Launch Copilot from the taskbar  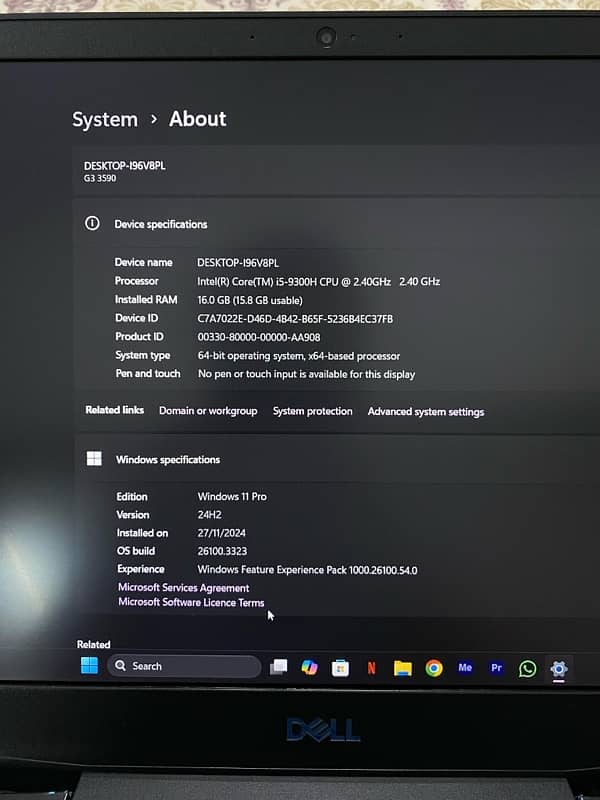click(x=309, y=667)
